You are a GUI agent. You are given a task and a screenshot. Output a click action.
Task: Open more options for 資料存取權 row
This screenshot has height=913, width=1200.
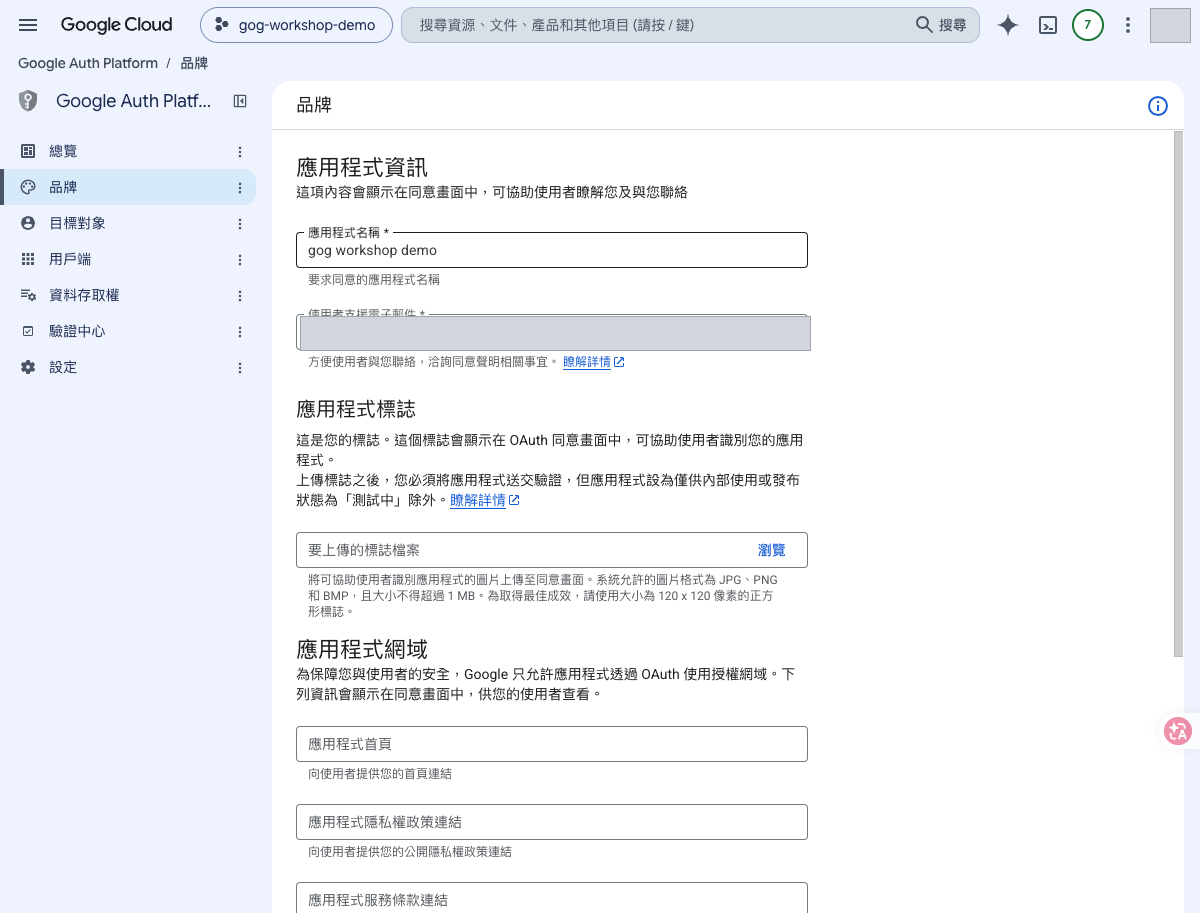click(240, 295)
